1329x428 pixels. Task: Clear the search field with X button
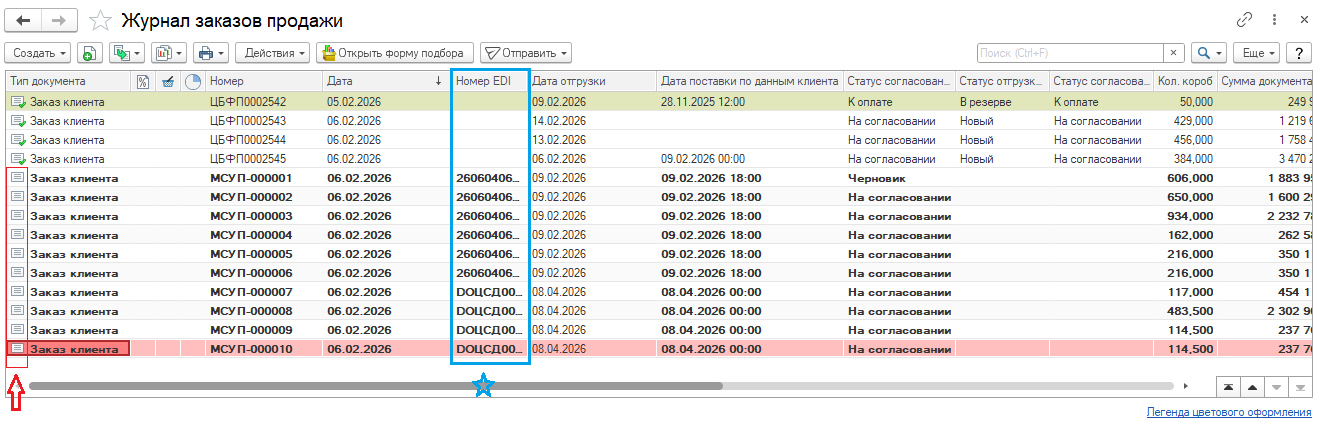[x=1173, y=53]
